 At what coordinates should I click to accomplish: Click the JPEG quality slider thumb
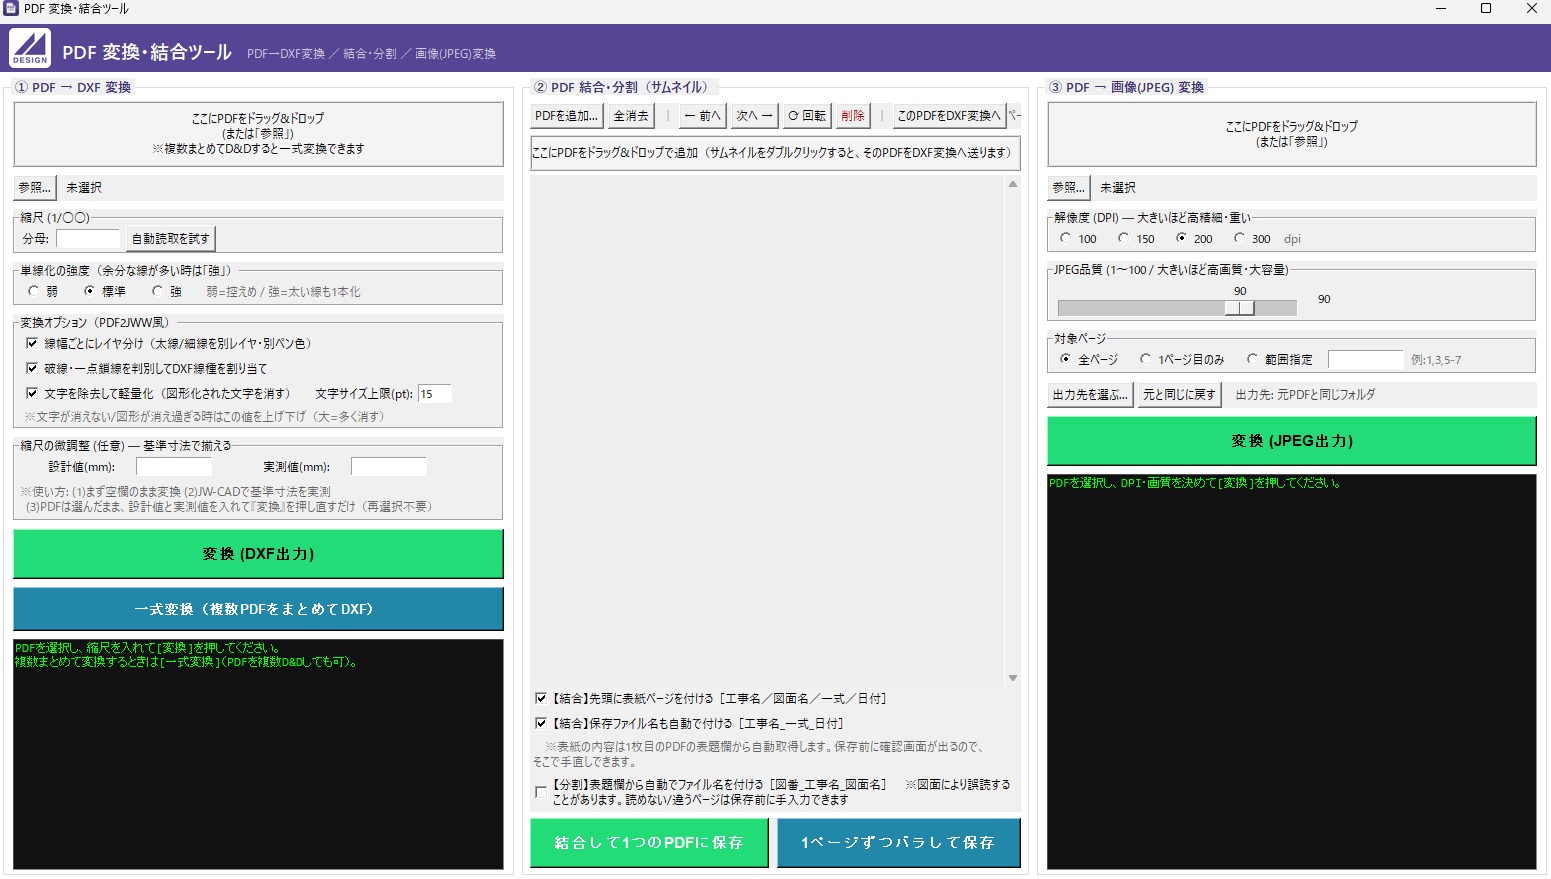coord(1240,308)
